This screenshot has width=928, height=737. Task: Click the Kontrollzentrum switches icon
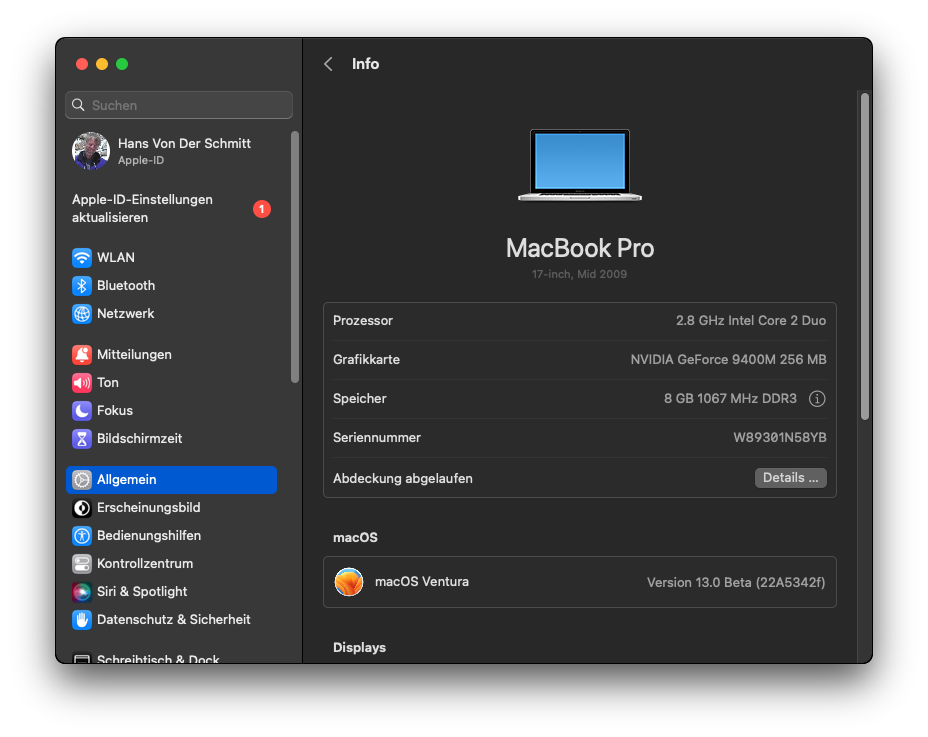click(x=82, y=564)
